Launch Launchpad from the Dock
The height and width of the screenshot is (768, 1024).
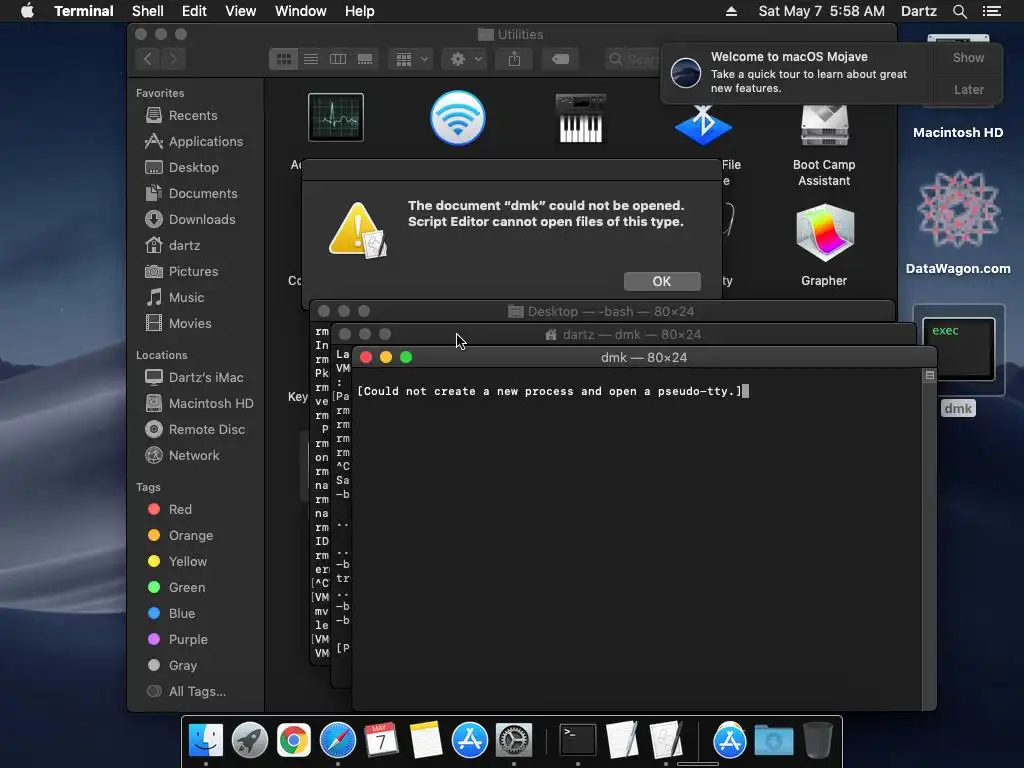(249, 741)
